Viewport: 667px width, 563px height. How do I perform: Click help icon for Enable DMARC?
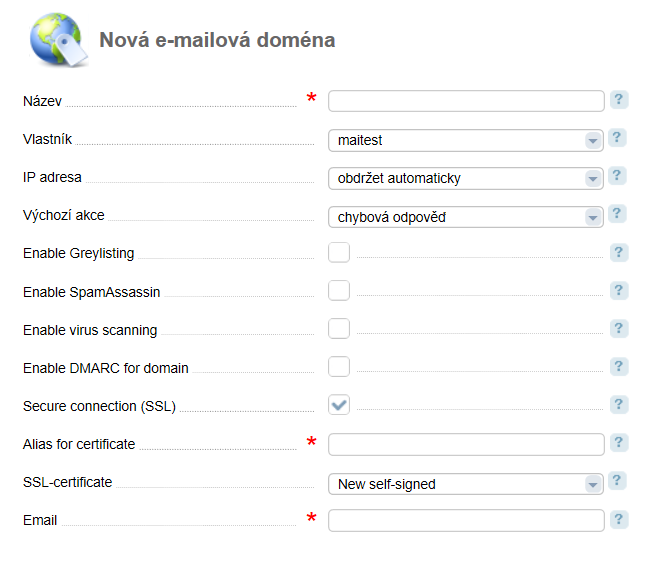[x=619, y=367]
